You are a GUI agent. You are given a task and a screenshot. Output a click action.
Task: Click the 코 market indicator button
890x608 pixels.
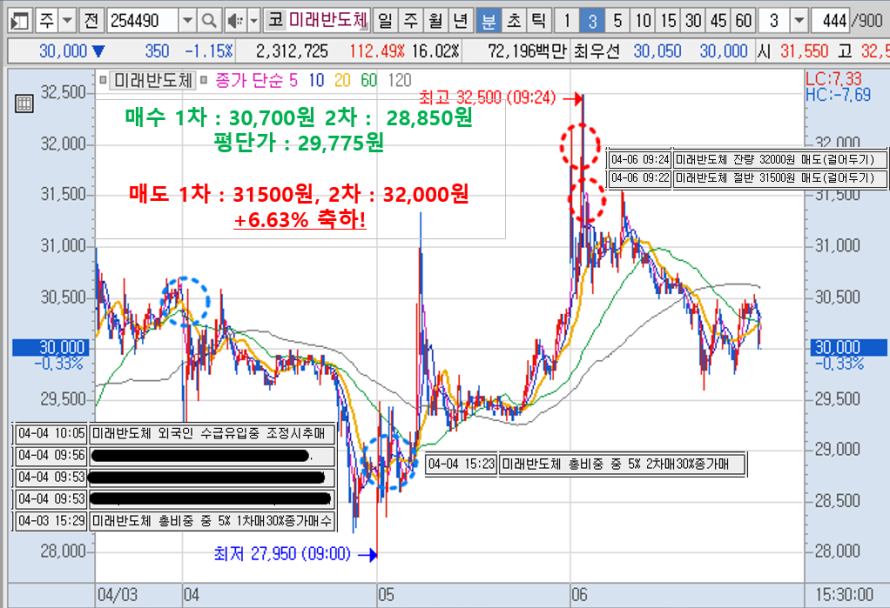tap(273, 20)
